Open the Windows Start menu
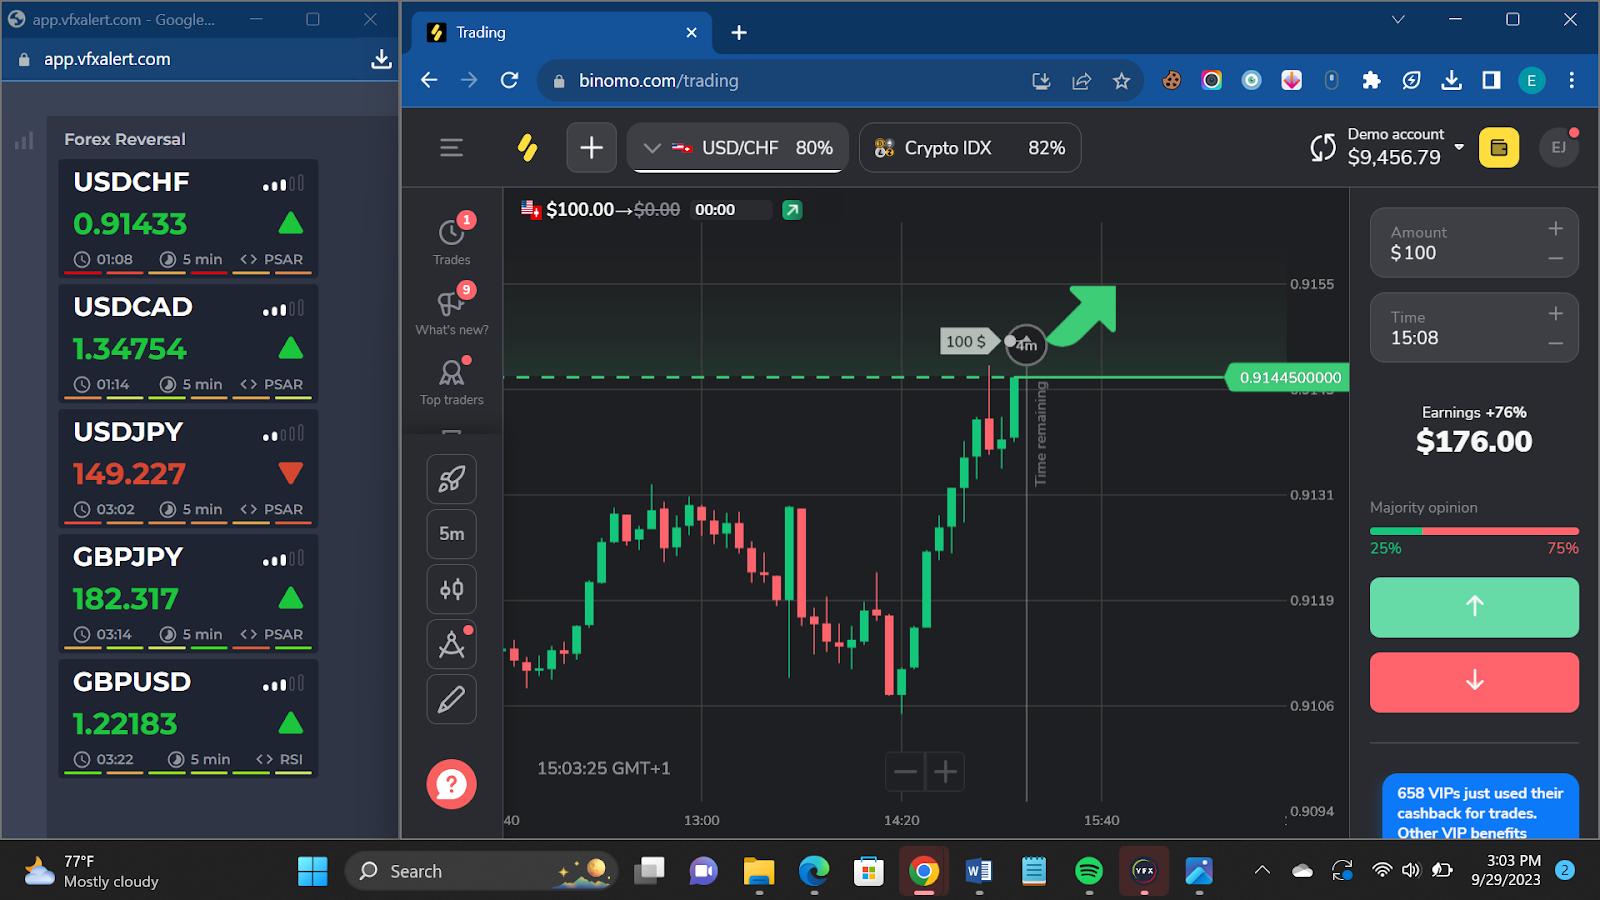The height and width of the screenshot is (900, 1600). (312, 871)
